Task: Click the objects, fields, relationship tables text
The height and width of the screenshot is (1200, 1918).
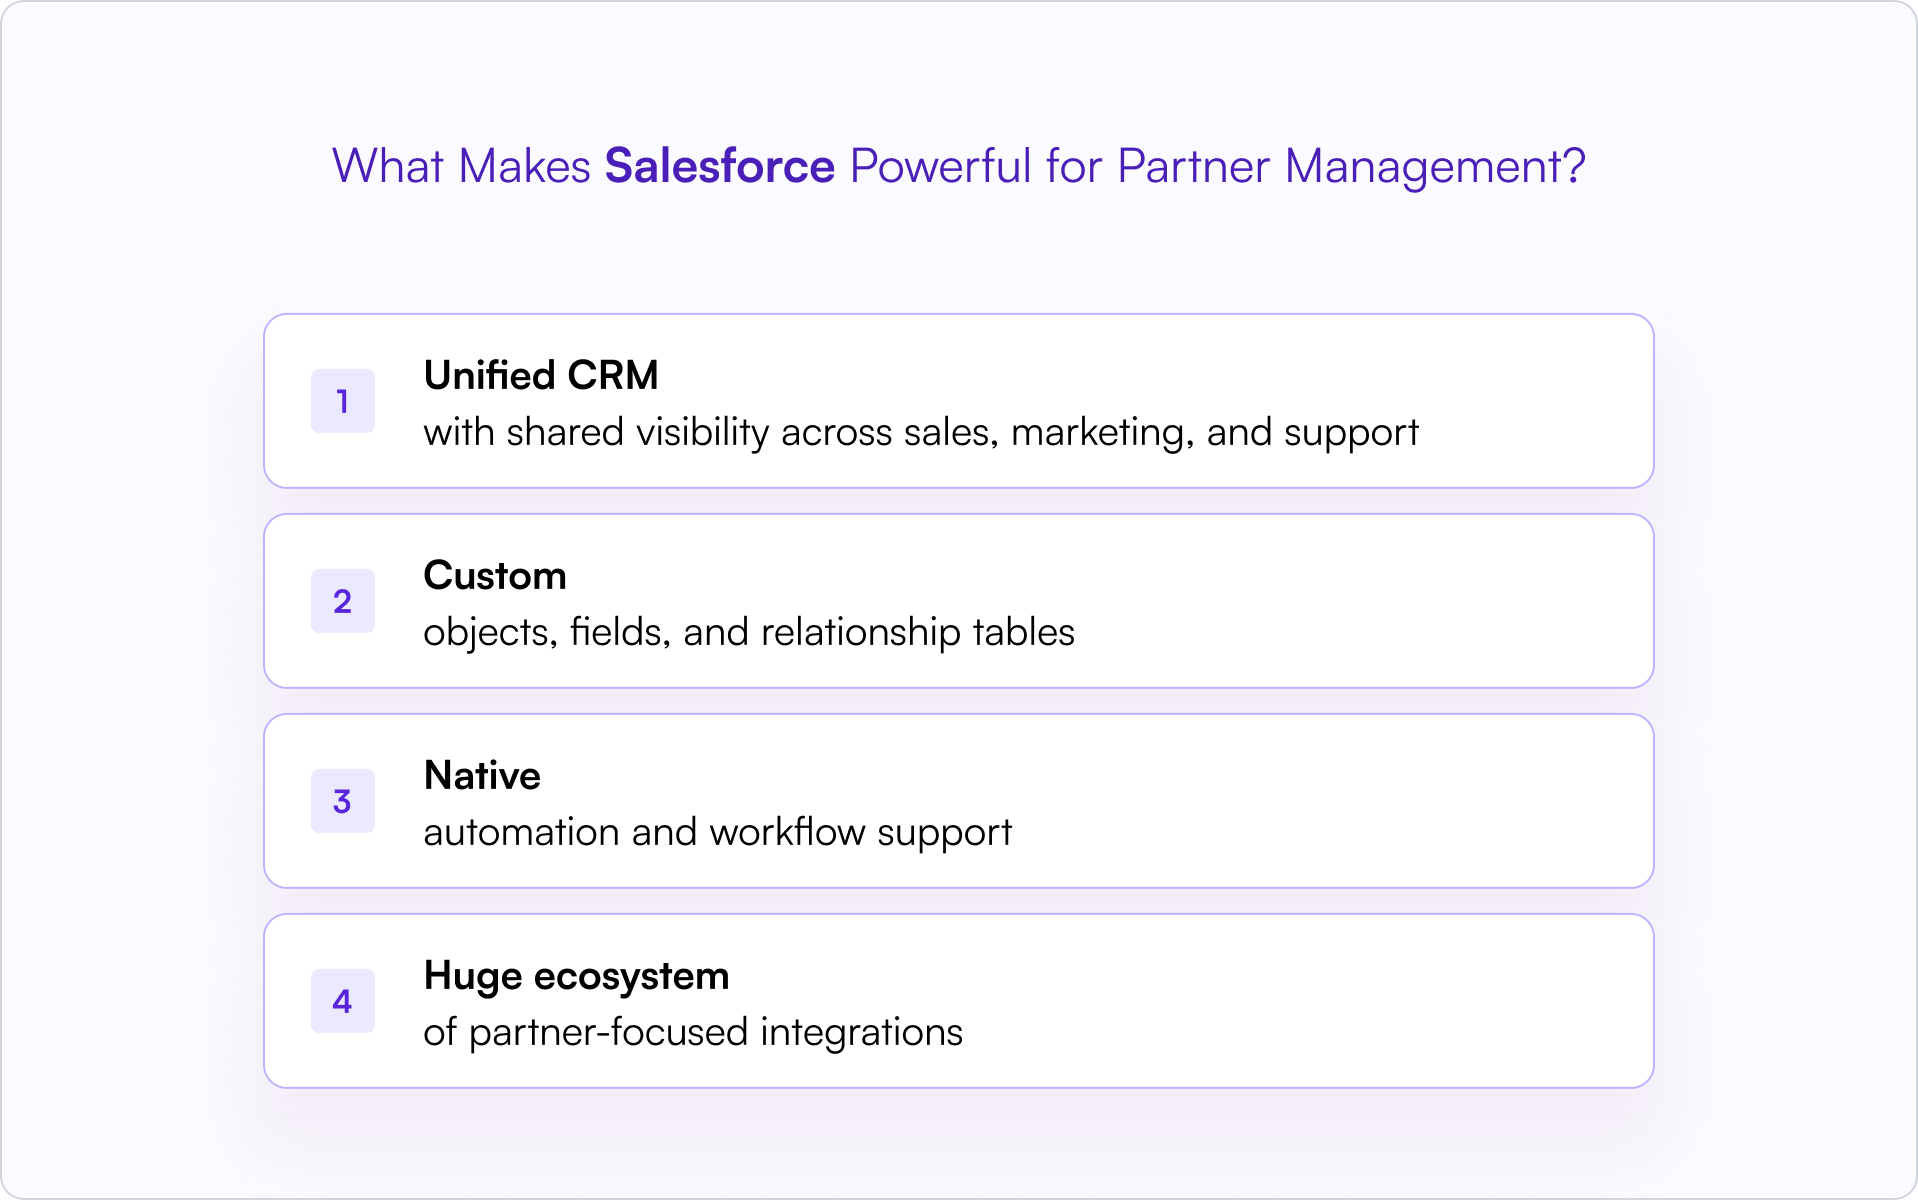Action: pyautogui.click(x=749, y=633)
